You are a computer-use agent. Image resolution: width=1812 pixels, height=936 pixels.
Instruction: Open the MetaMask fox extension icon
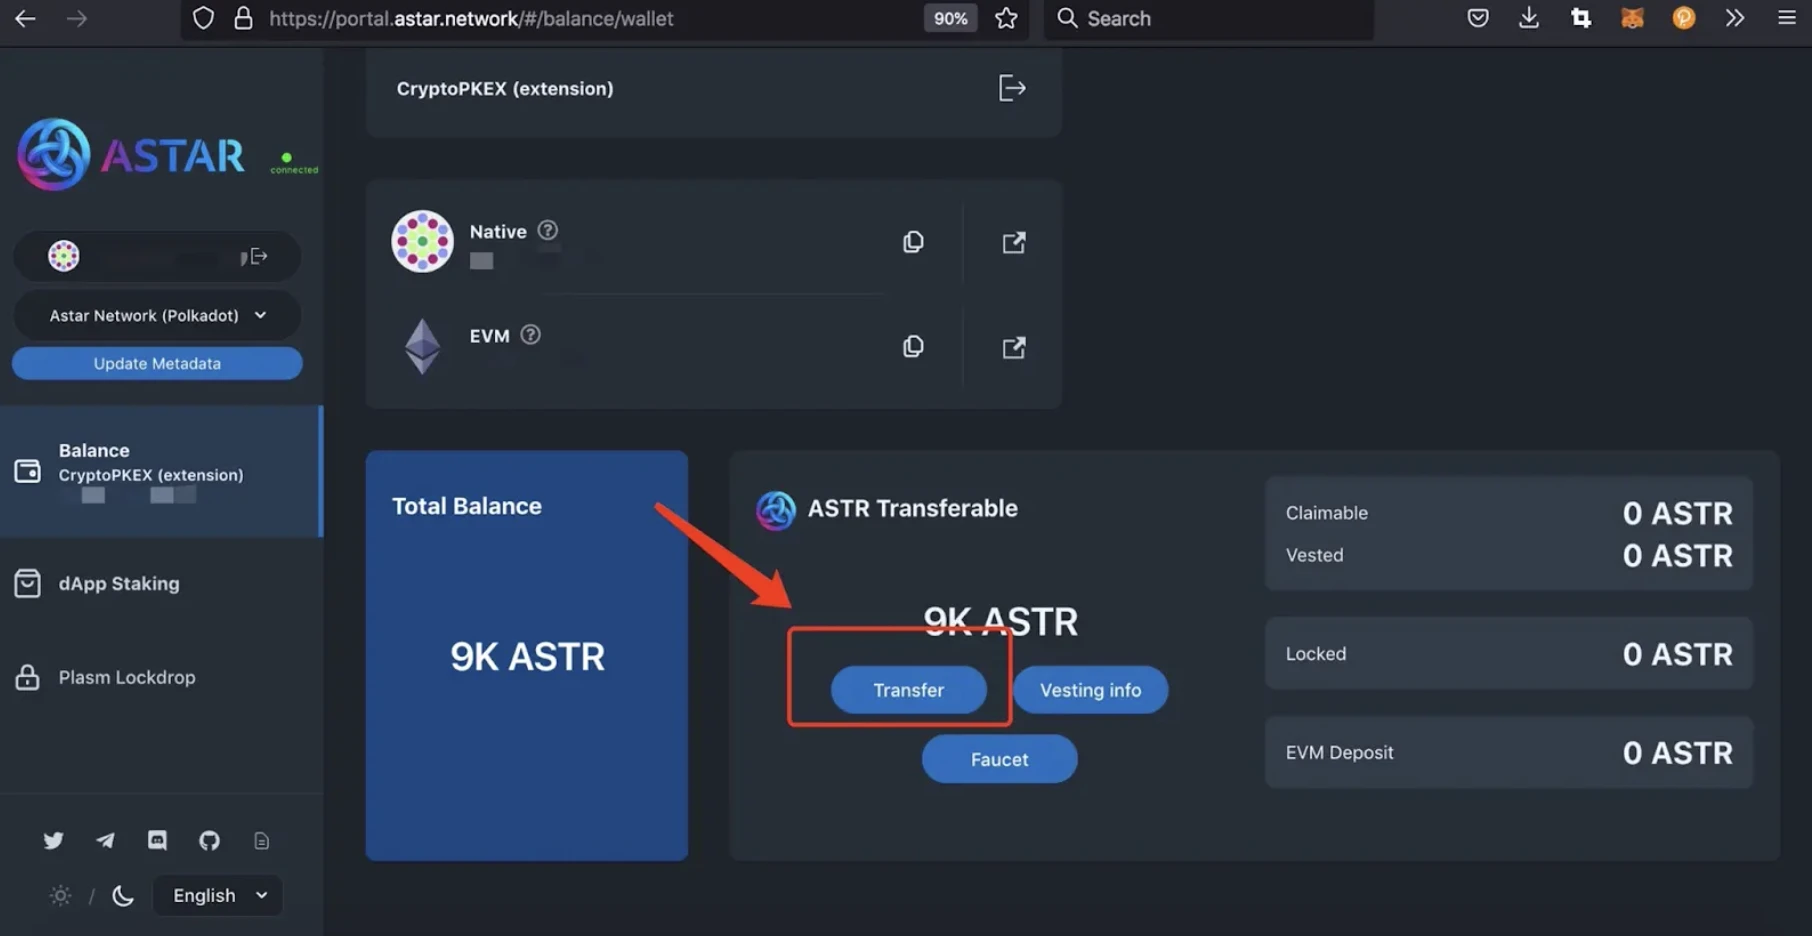point(1632,18)
